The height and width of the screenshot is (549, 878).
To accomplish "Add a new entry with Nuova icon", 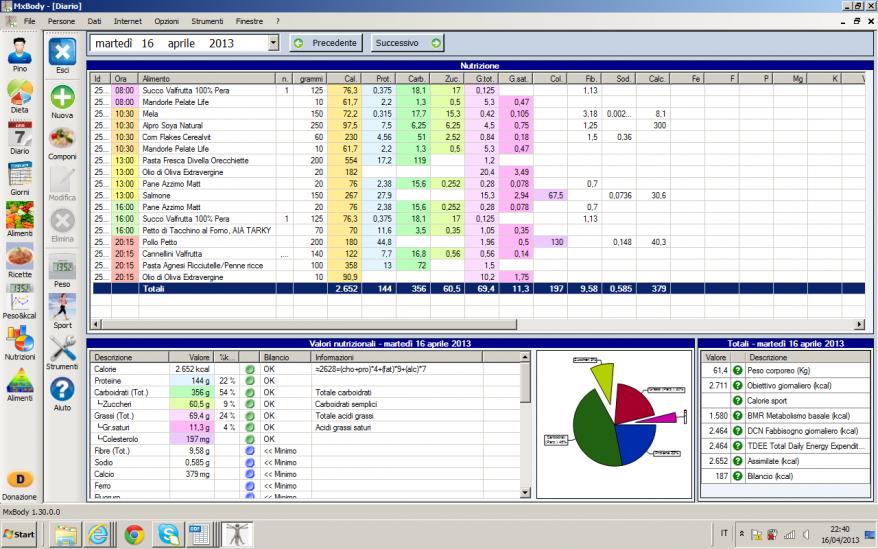I will 62,101.
